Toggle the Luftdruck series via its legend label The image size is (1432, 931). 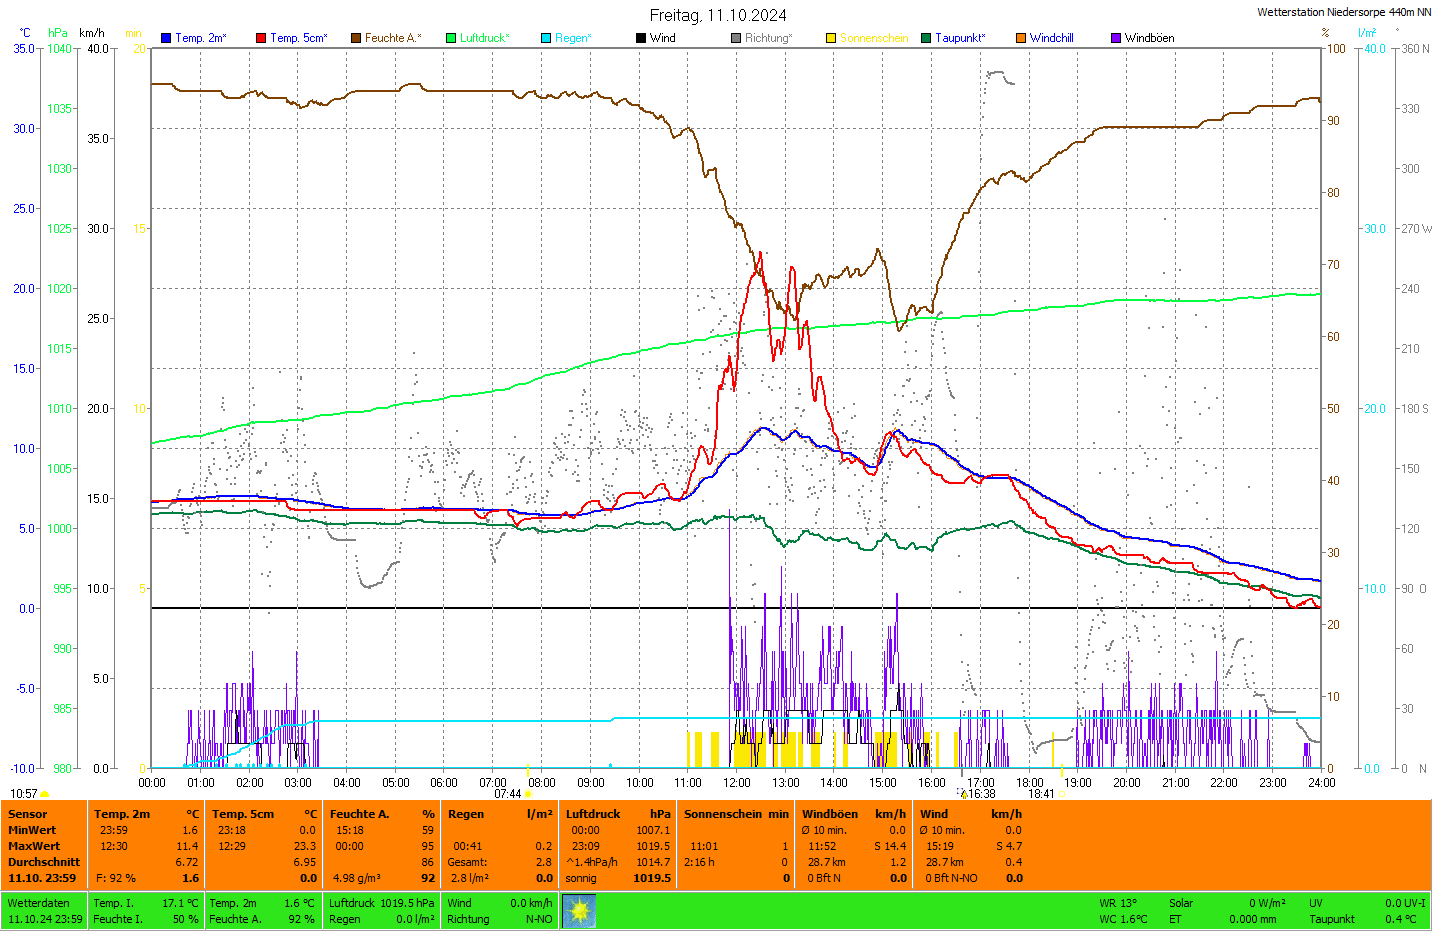click(484, 38)
